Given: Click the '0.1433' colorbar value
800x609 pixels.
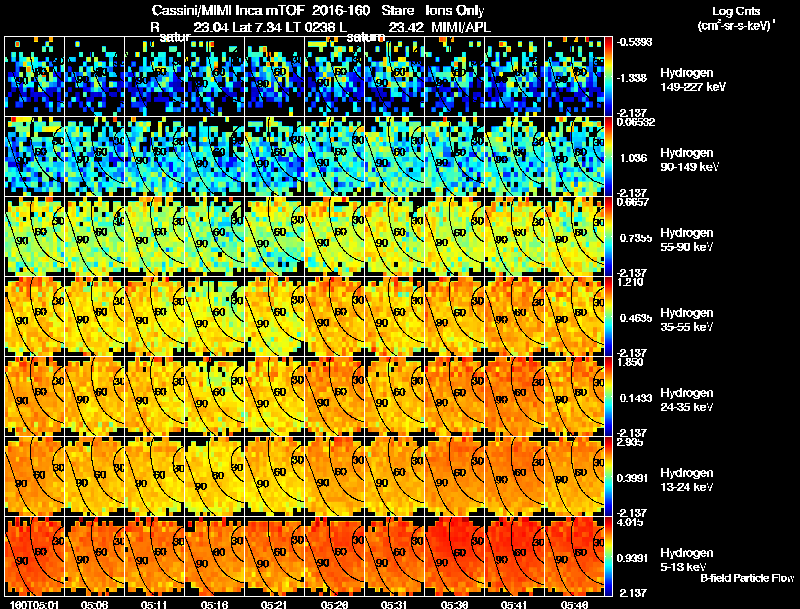Looking at the screenshot, I should click(635, 398).
